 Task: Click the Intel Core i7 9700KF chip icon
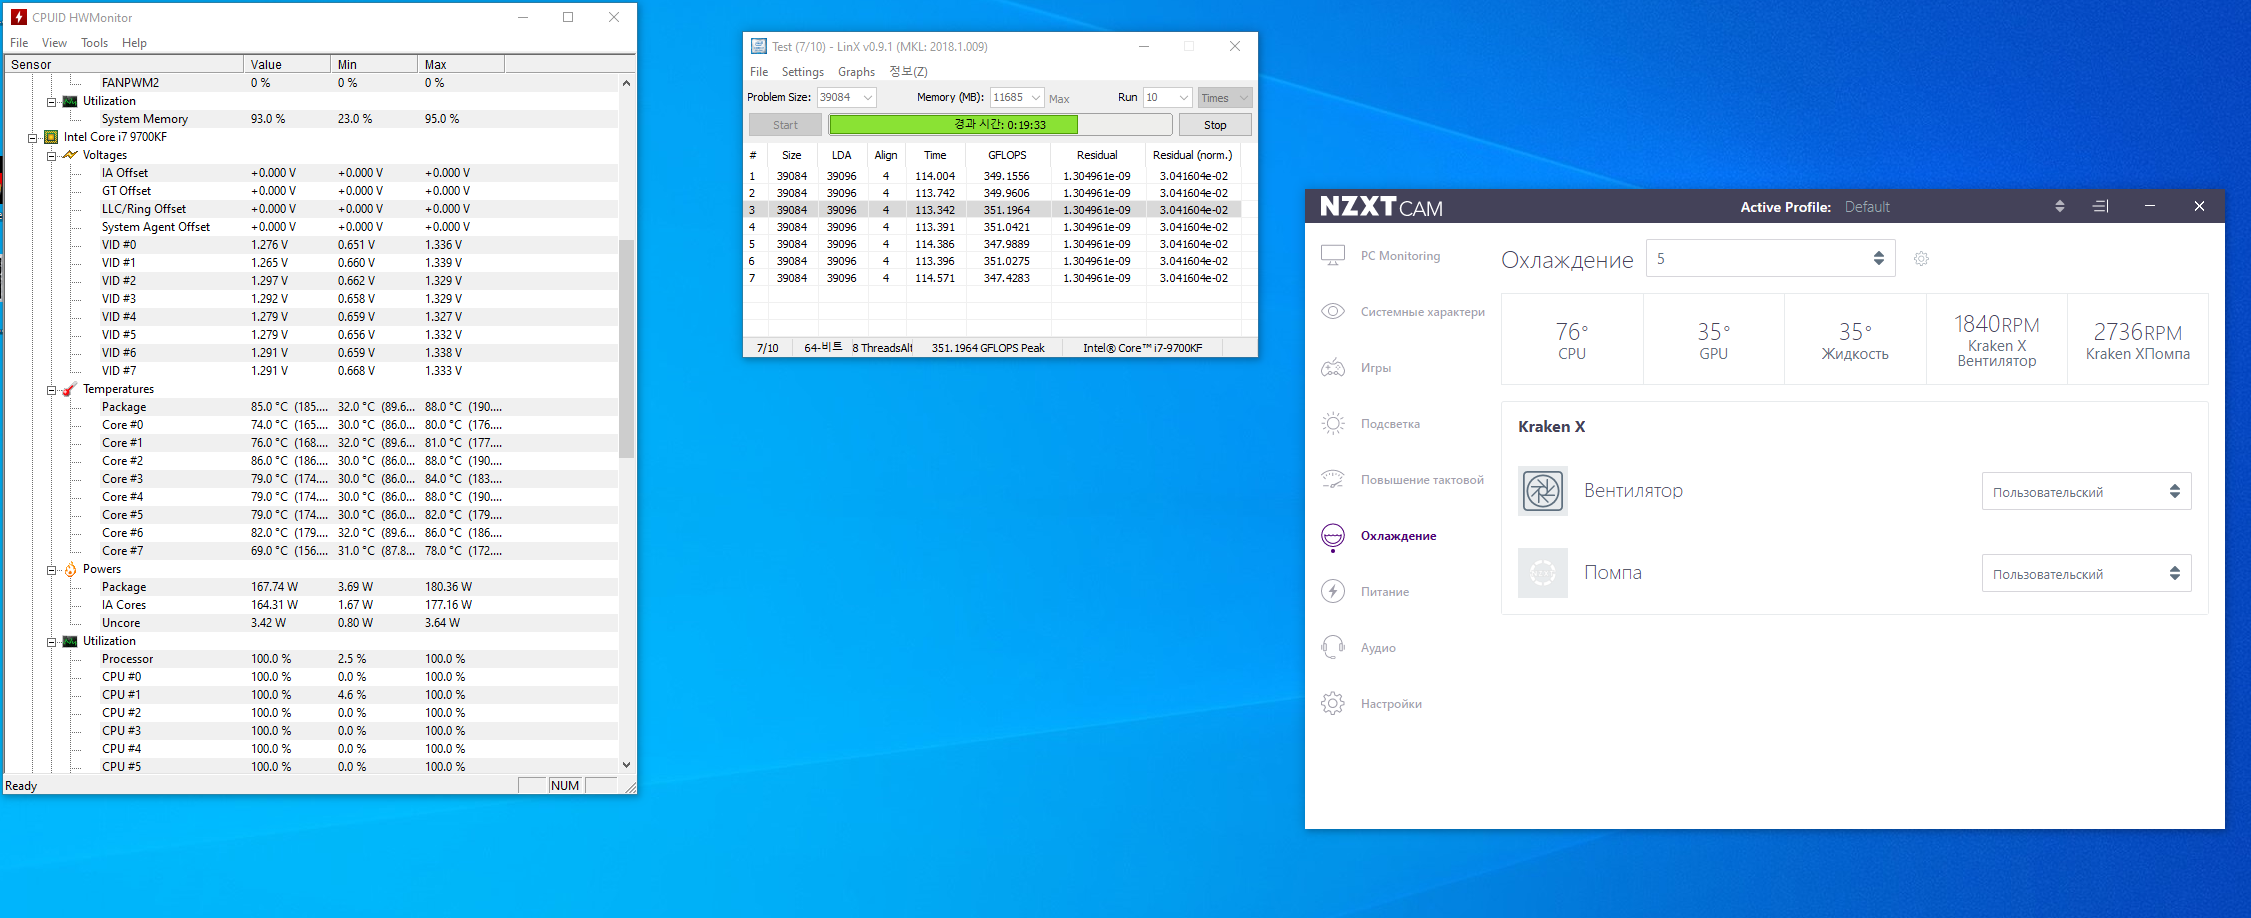point(51,137)
